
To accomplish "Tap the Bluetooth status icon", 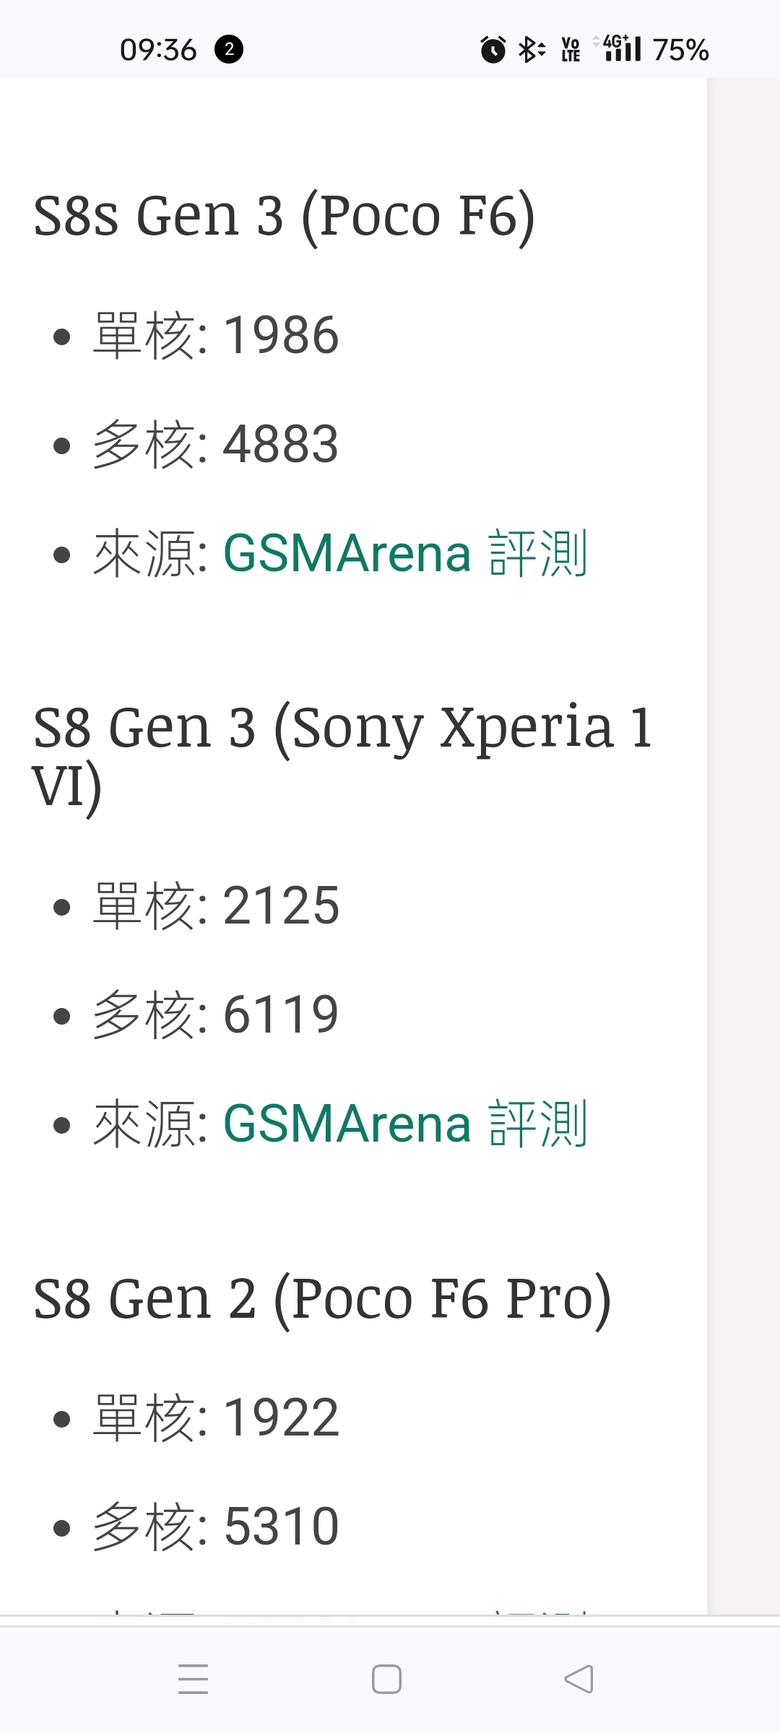I will [531, 49].
